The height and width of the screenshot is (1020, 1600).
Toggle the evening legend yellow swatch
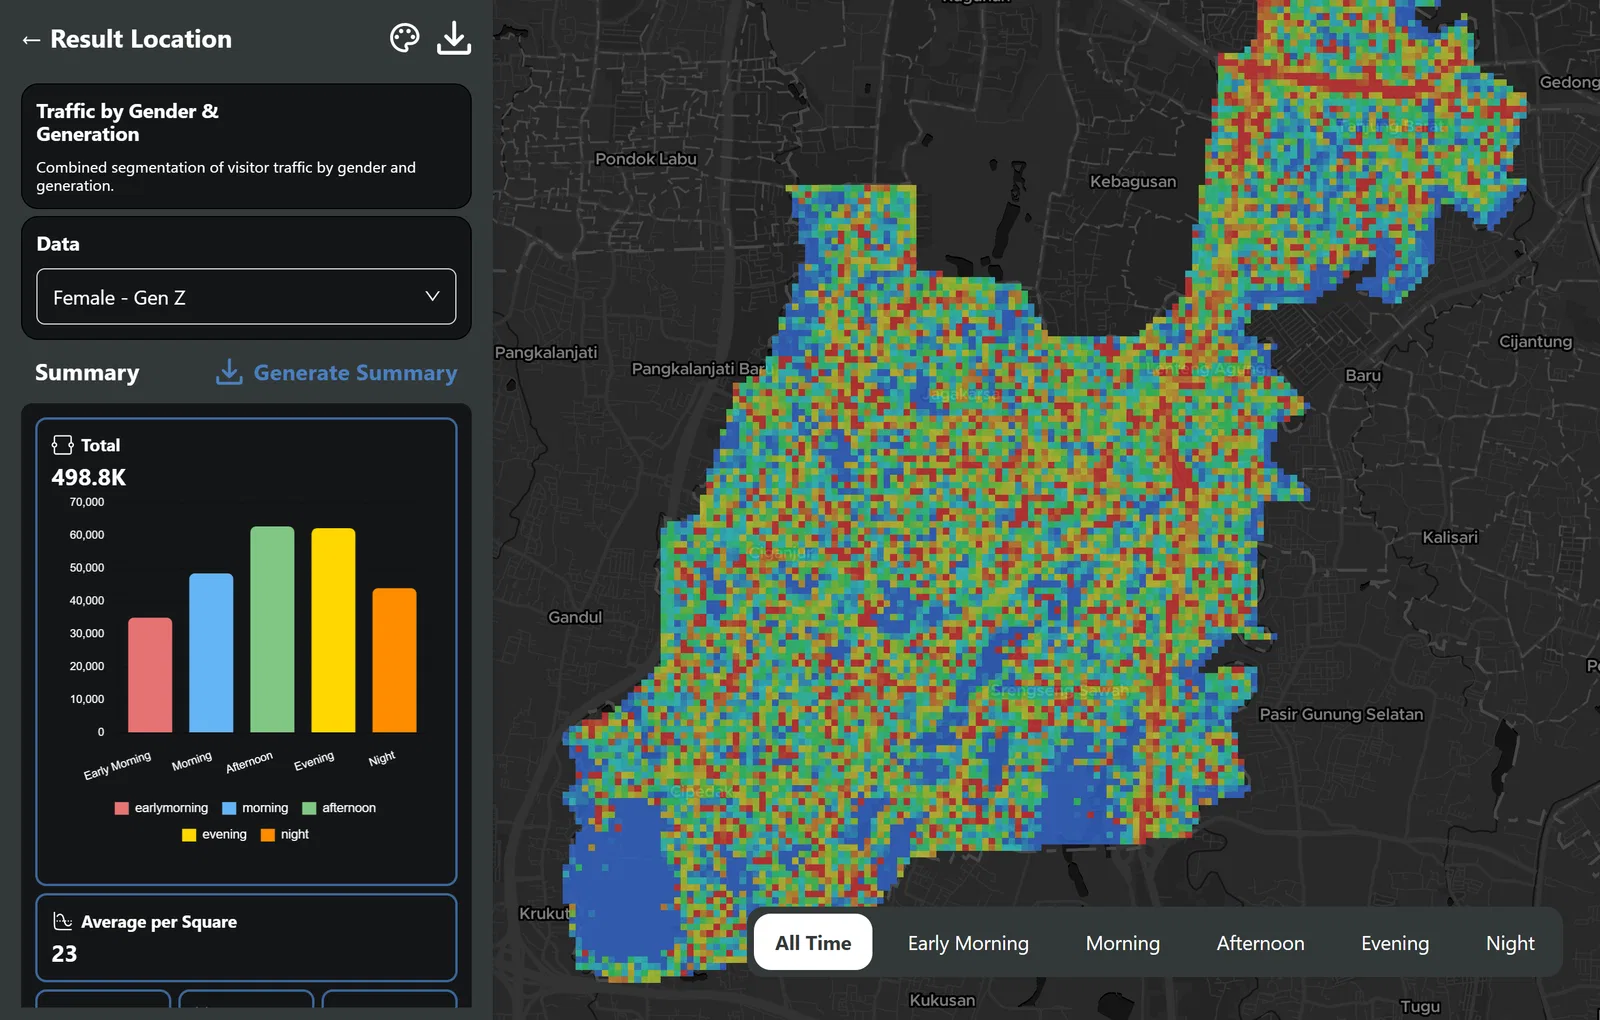pyautogui.click(x=189, y=835)
